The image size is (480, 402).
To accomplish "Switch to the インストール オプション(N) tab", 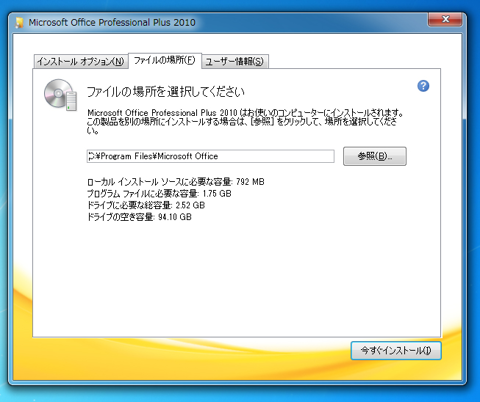I will [x=81, y=61].
